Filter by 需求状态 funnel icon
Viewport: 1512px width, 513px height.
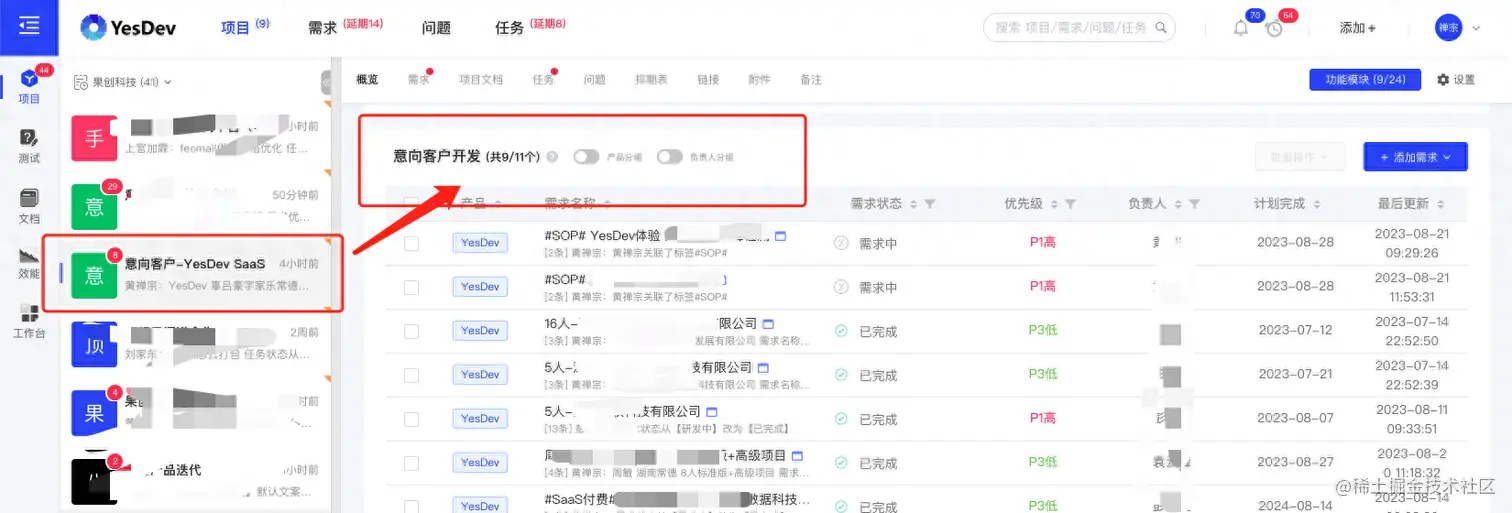tap(930, 204)
